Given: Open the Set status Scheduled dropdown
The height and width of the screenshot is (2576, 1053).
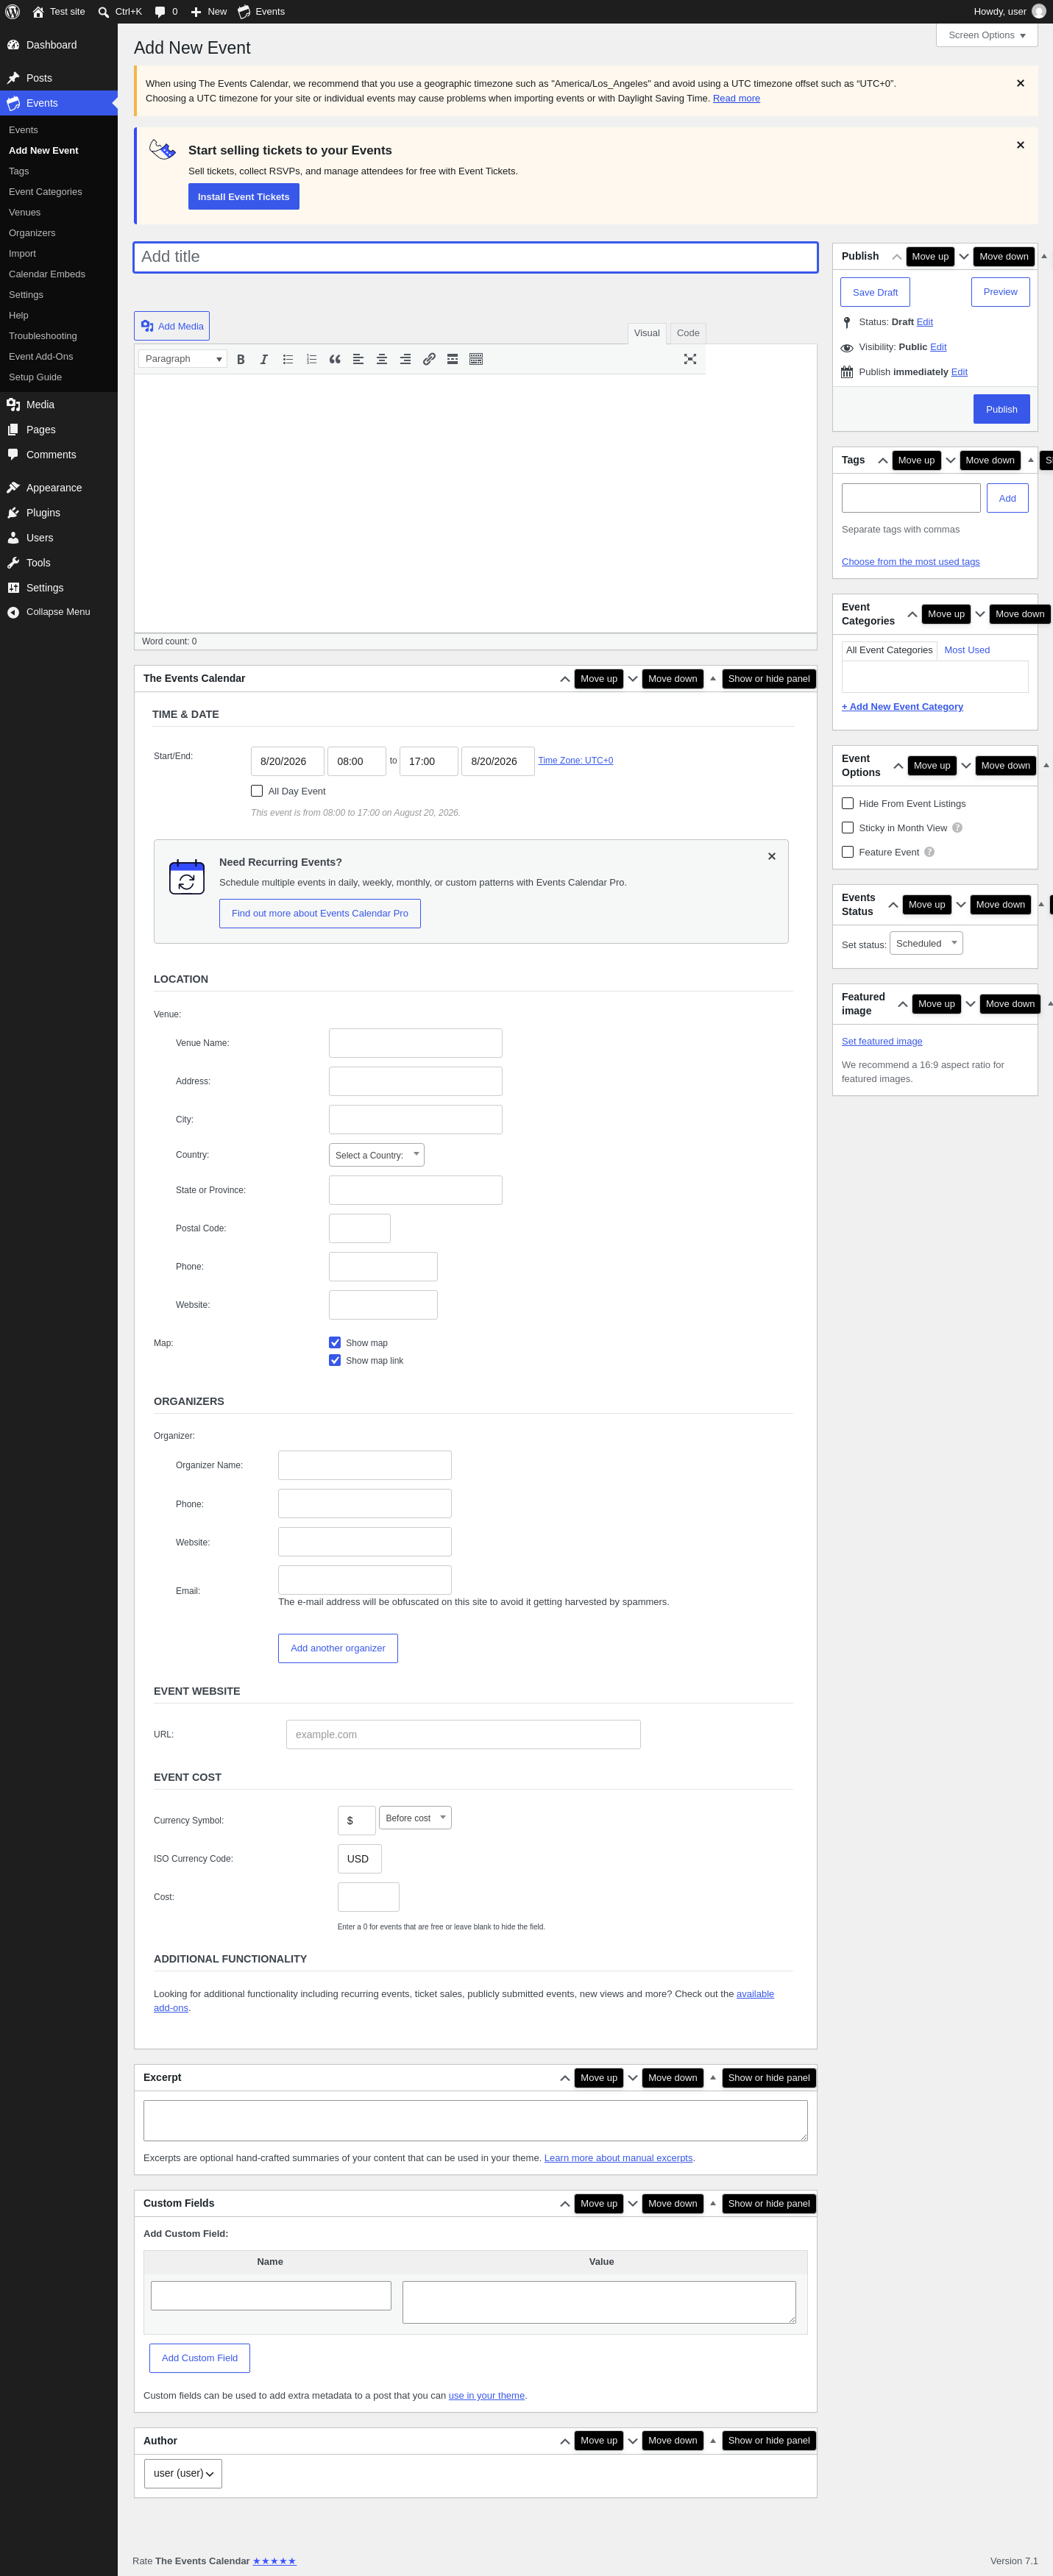Looking at the screenshot, I should click(927, 944).
